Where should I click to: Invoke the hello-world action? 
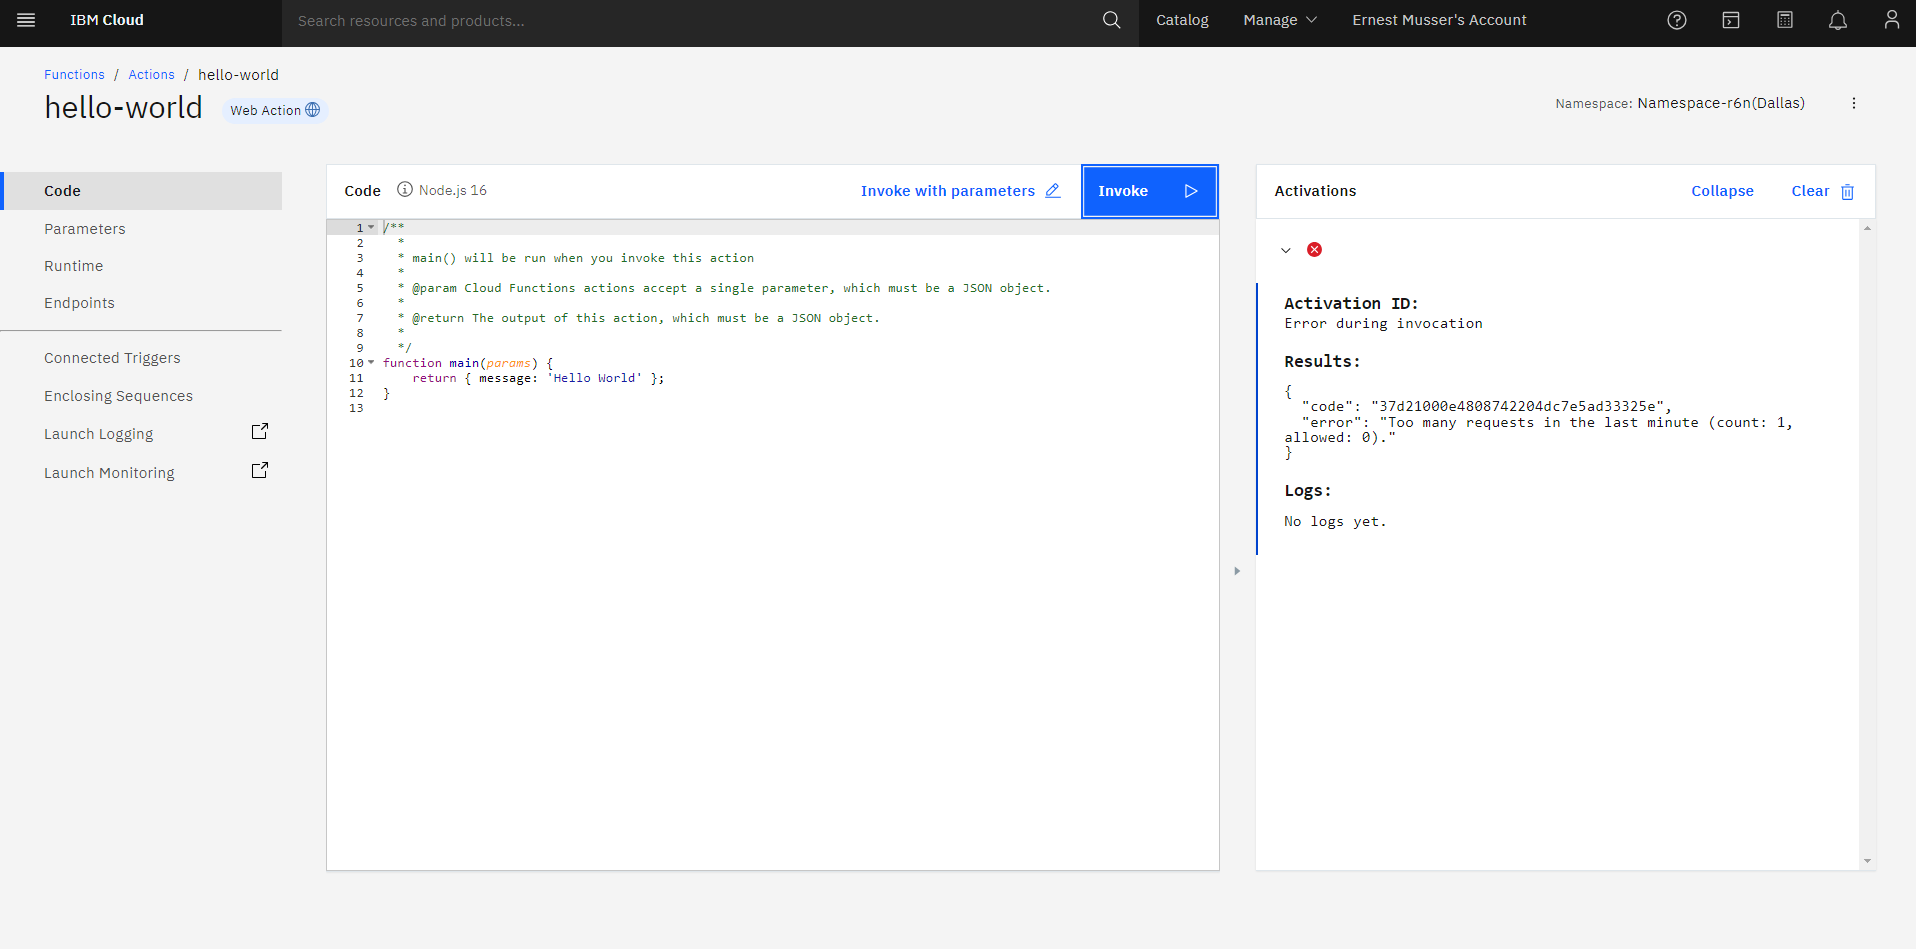(1150, 191)
